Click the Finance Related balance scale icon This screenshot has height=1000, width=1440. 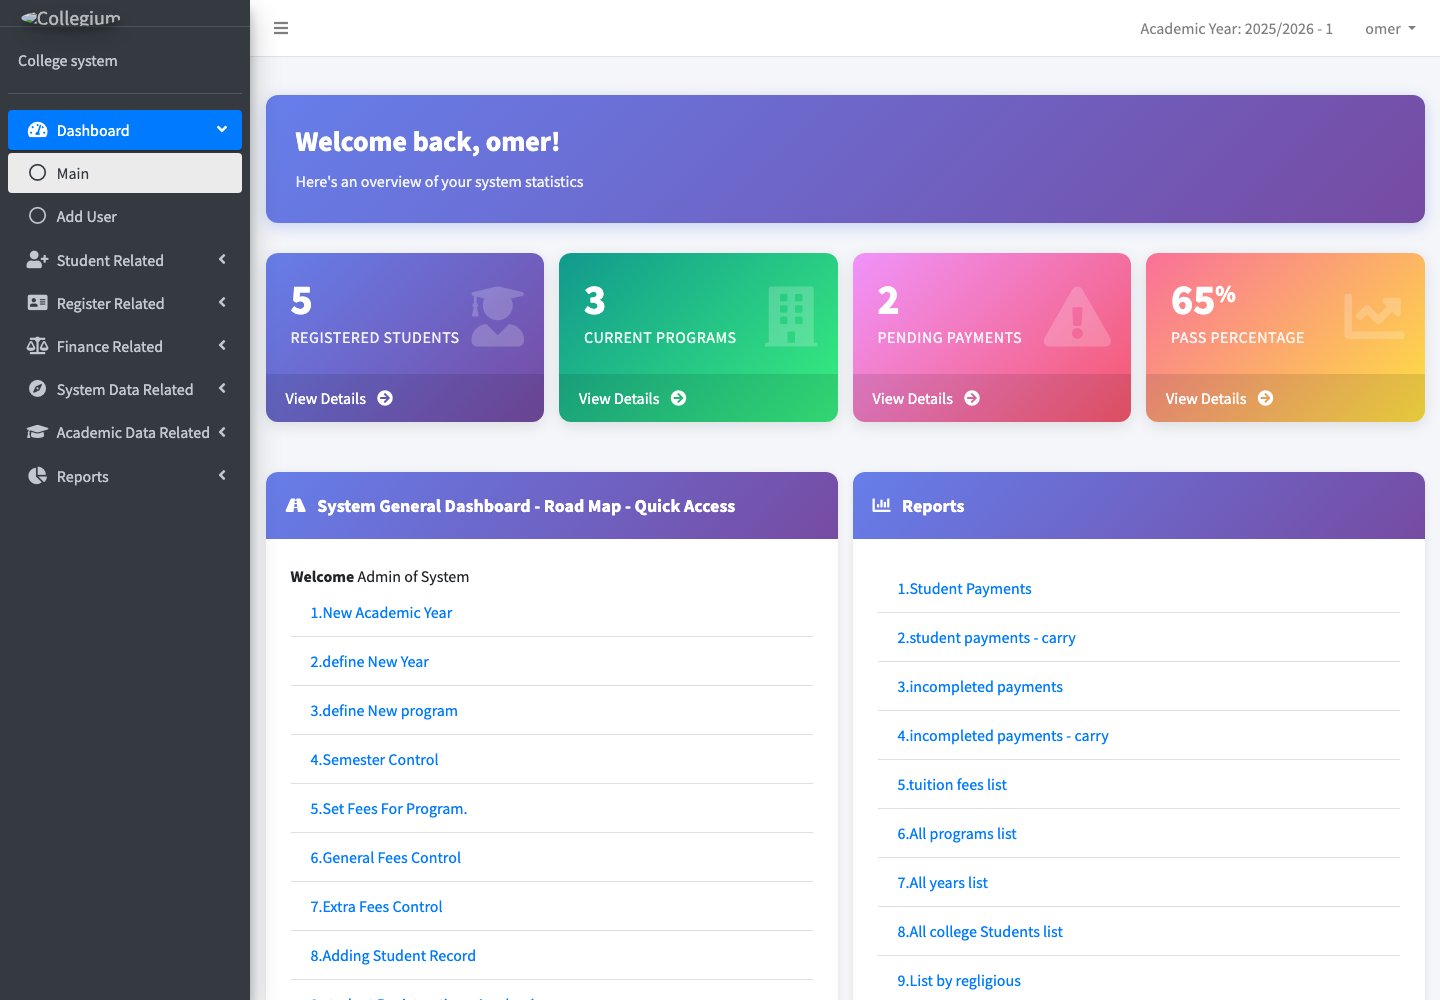click(x=38, y=346)
